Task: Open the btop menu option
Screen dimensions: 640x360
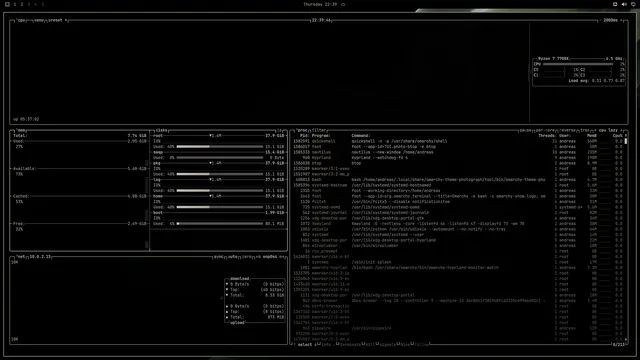Action: pyautogui.click(x=38, y=20)
